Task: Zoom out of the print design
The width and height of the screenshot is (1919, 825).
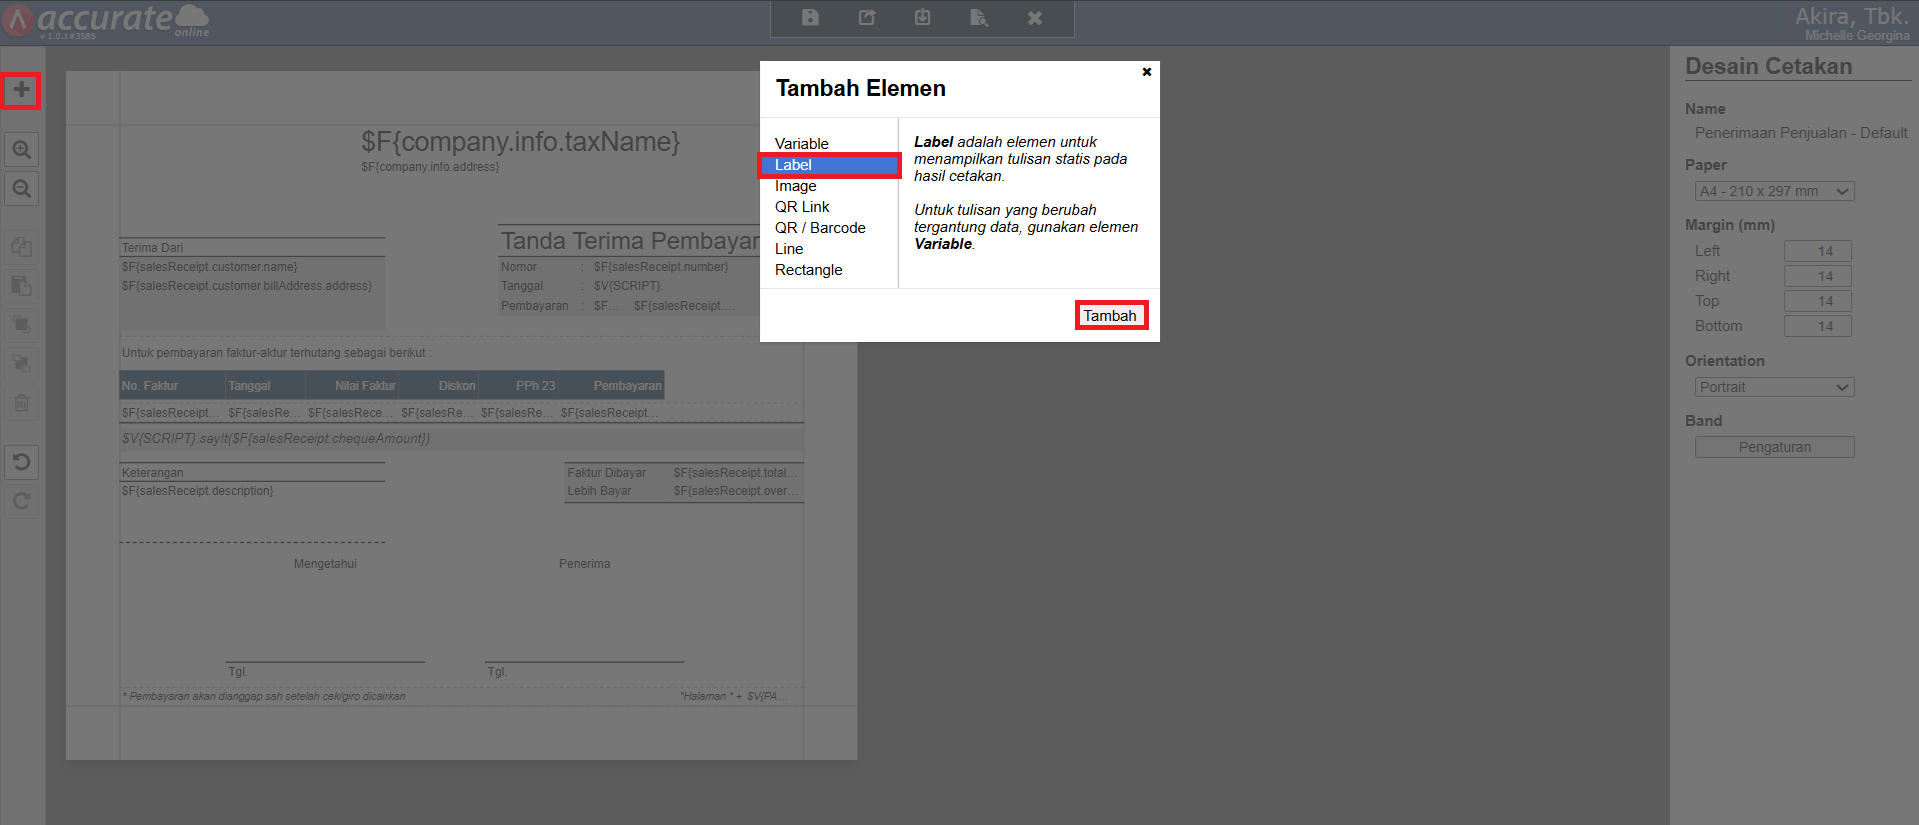Action: click(x=21, y=188)
